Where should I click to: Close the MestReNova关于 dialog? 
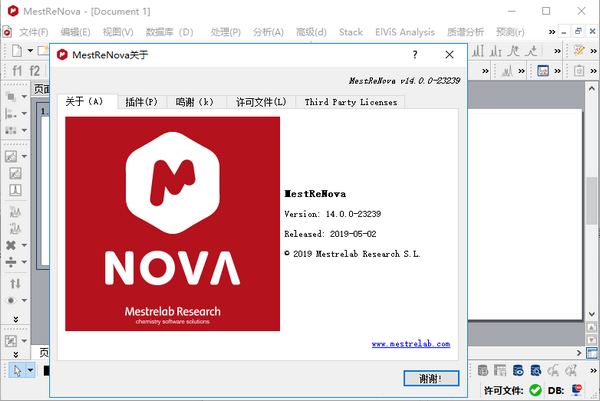click(450, 55)
